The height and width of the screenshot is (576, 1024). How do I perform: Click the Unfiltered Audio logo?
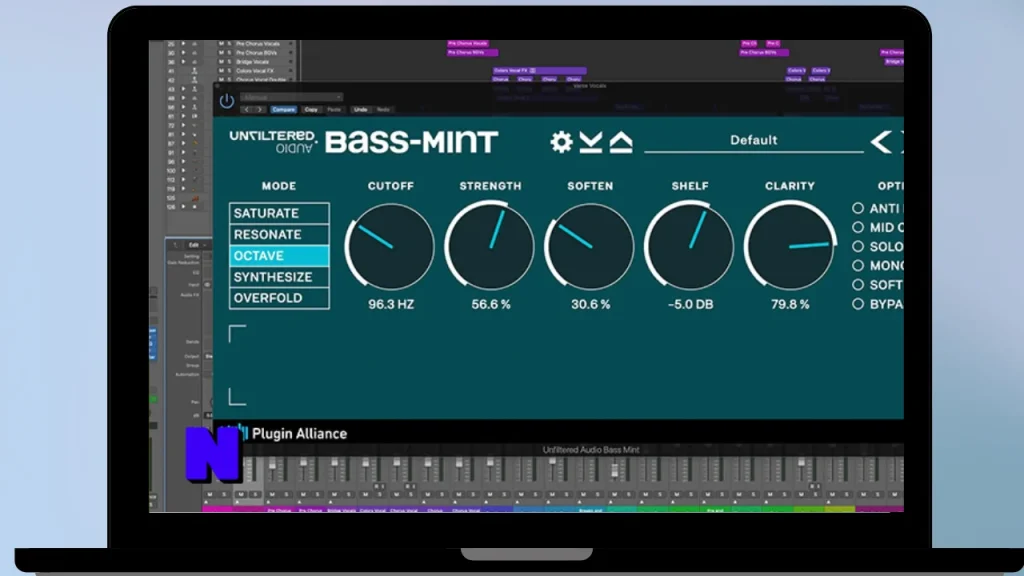(273, 141)
